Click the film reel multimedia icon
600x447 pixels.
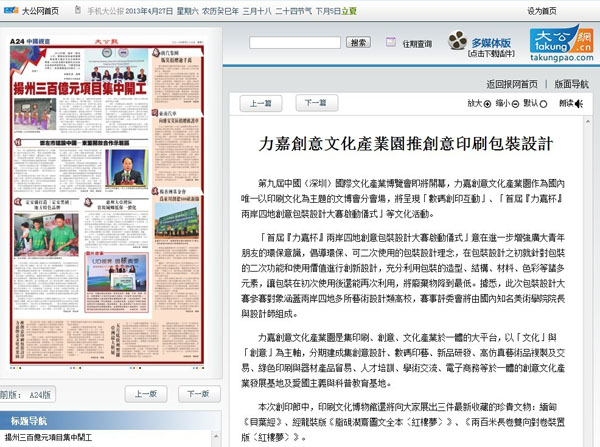457,41
